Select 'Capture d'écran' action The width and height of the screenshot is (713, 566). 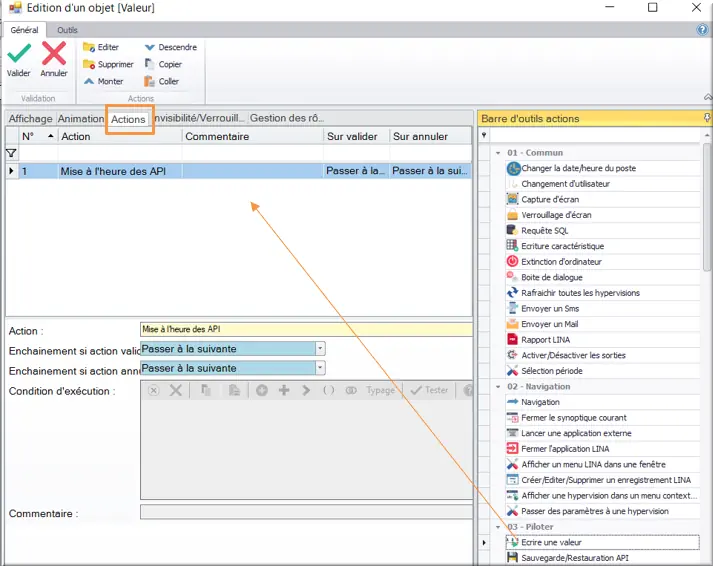click(603, 199)
